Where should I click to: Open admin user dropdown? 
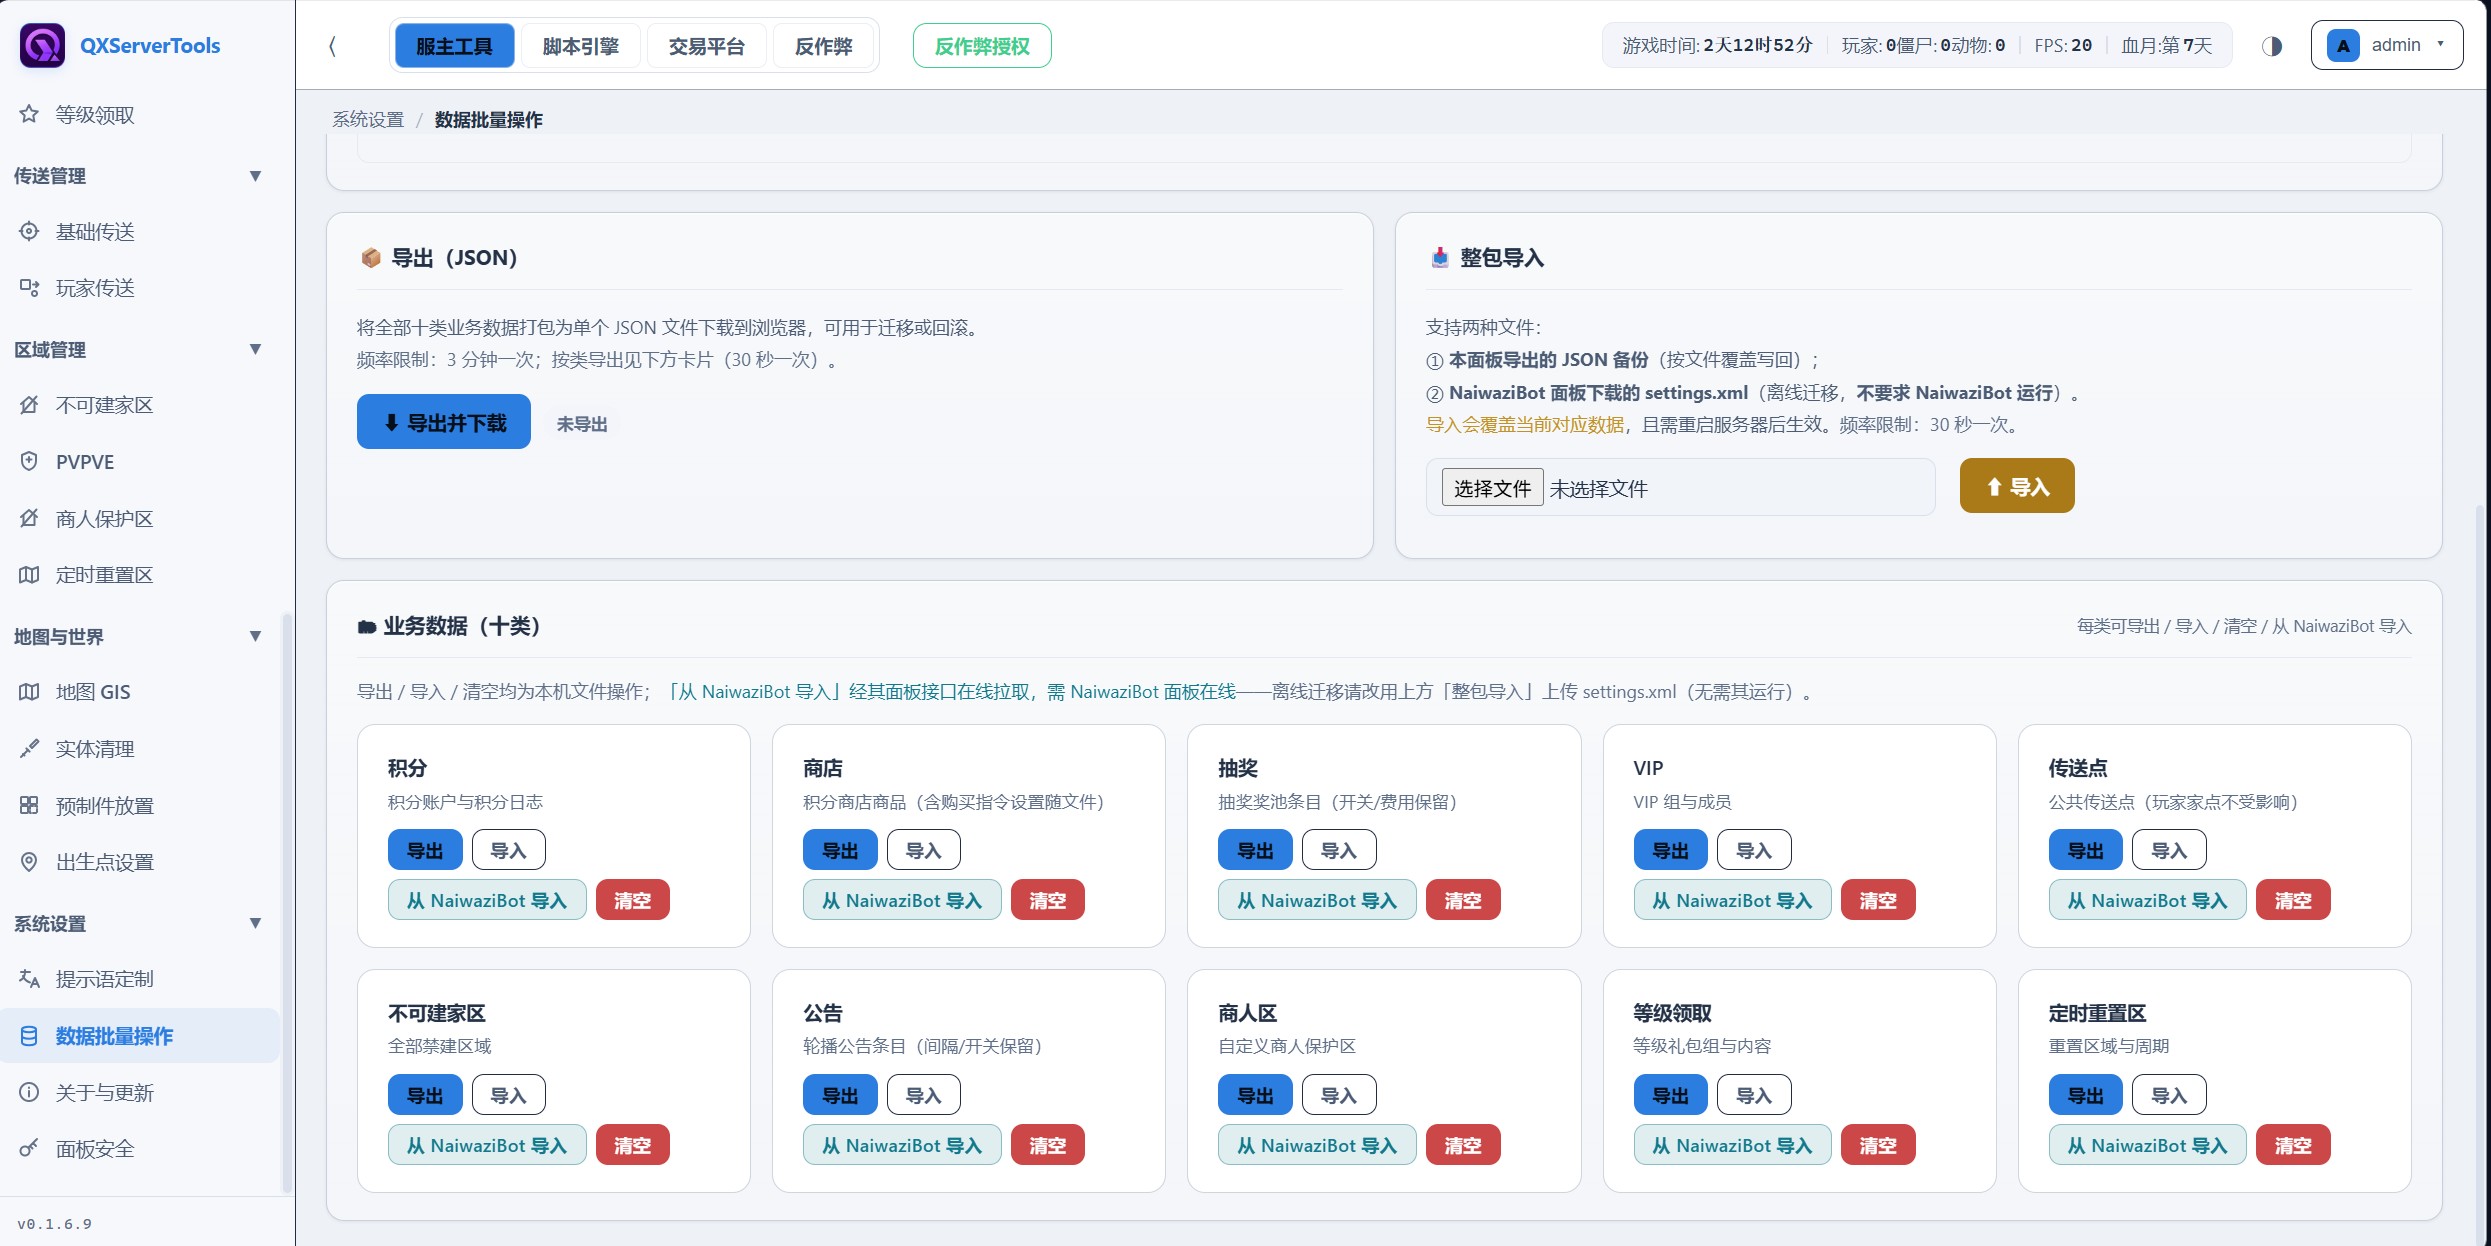tap(2386, 45)
